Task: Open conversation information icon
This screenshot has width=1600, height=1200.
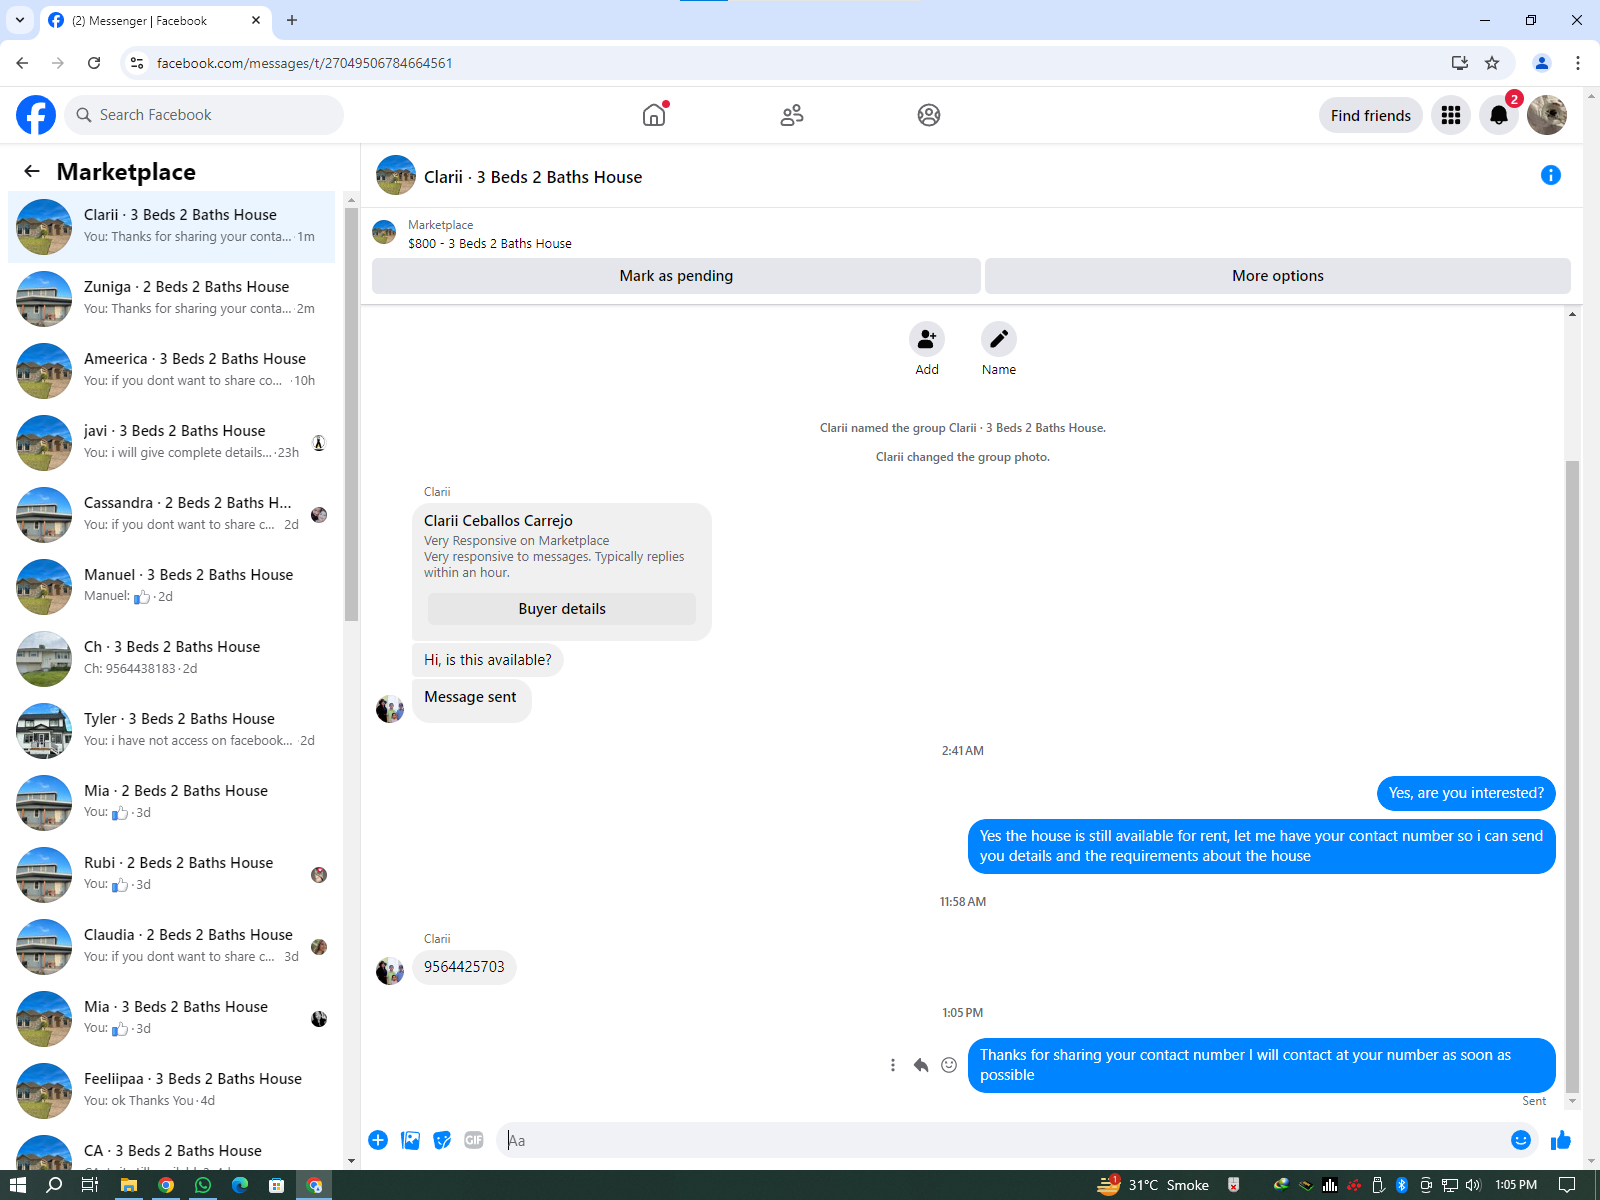Action: click(x=1551, y=175)
